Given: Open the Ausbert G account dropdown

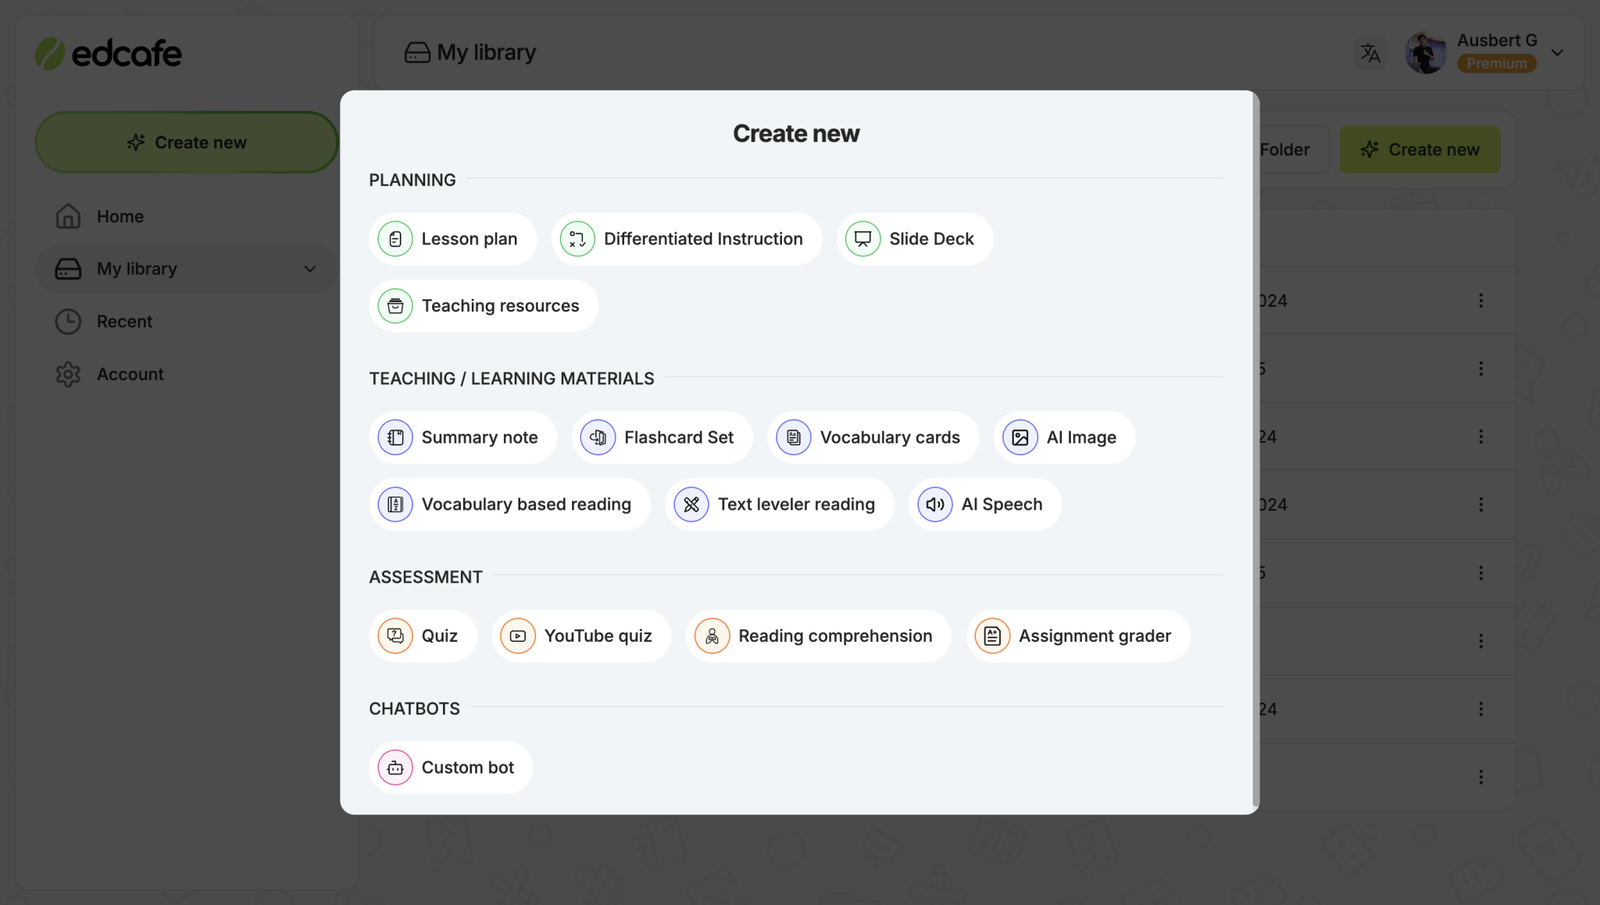Looking at the screenshot, I should coord(1557,53).
